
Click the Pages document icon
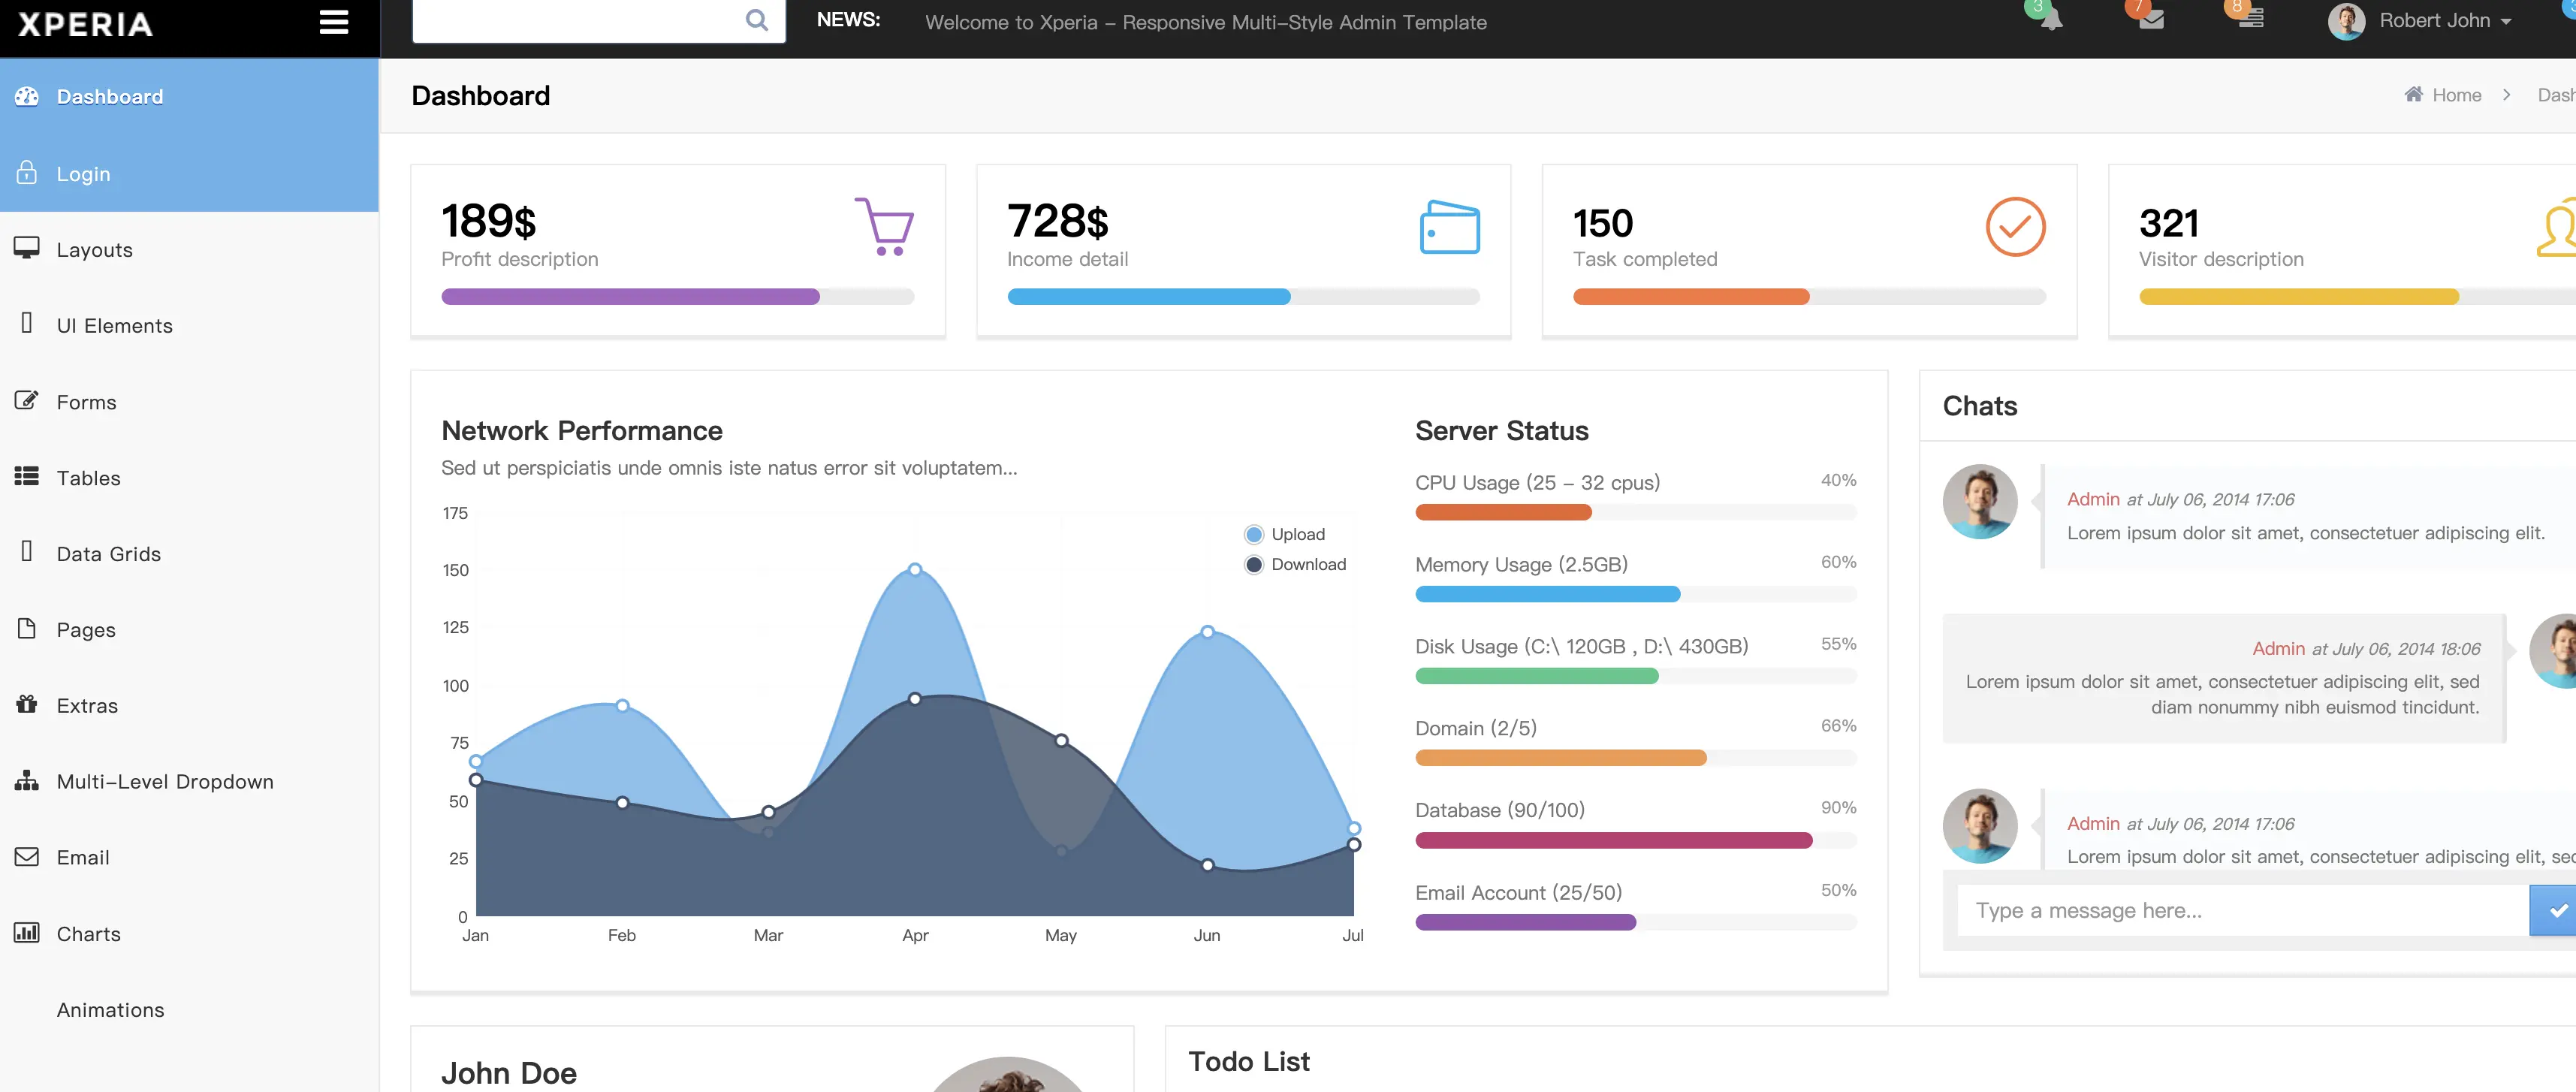(x=27, y=628)
